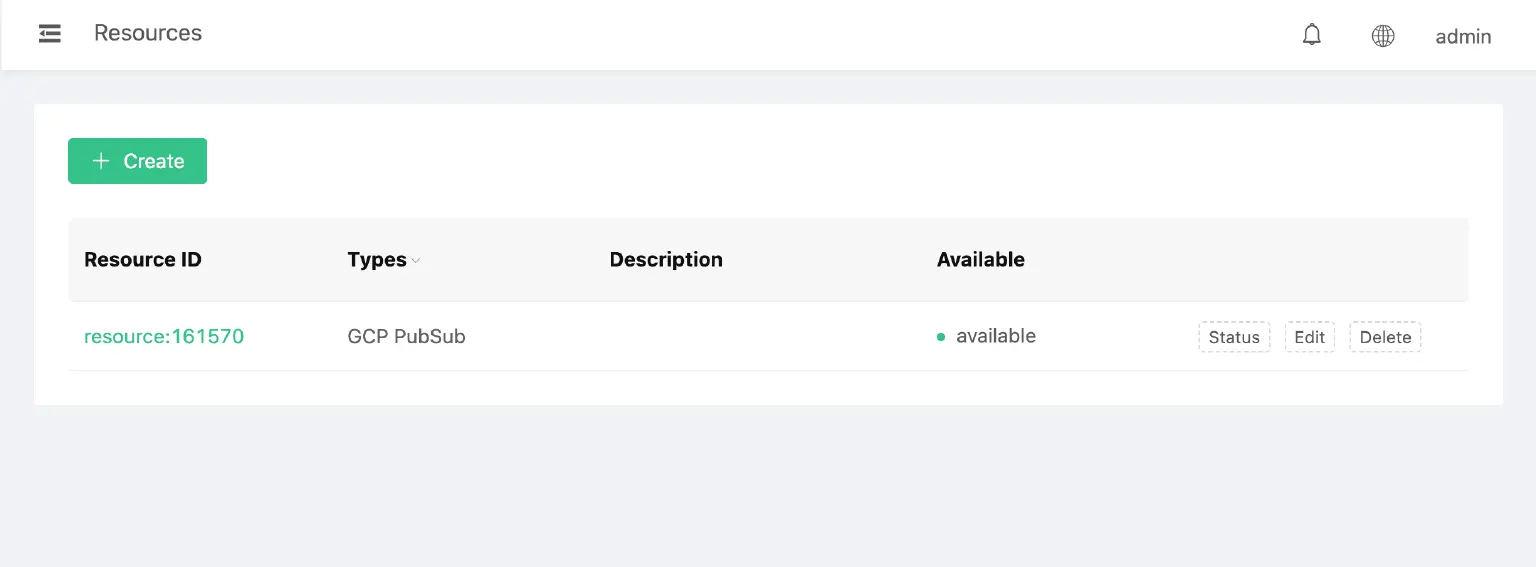This screenshot has height=567, width=1536.
Task: Click the globe language icon
Action: pyautogui.click(x=1383, y=36)
